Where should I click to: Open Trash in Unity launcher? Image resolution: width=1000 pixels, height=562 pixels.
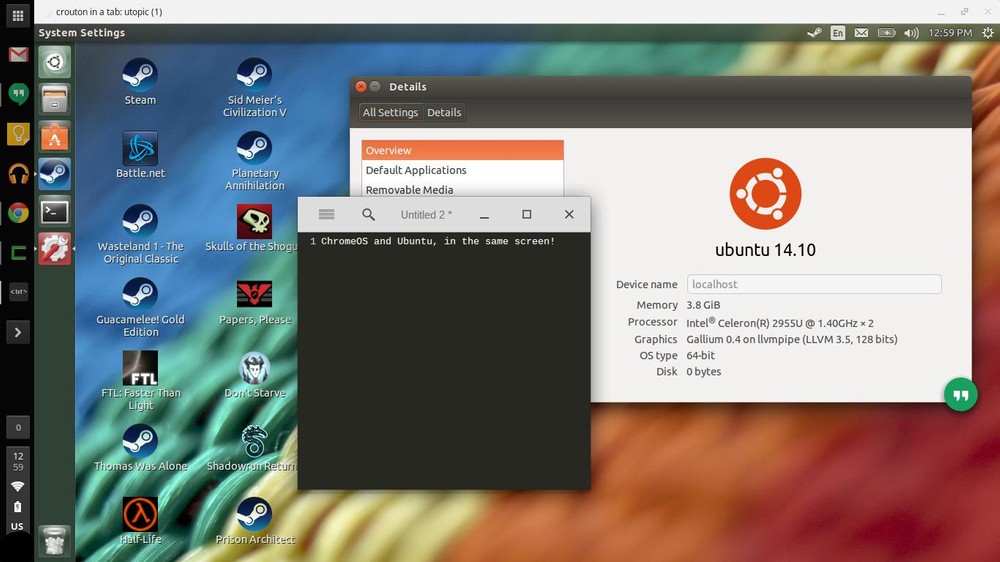pos(54,540)
